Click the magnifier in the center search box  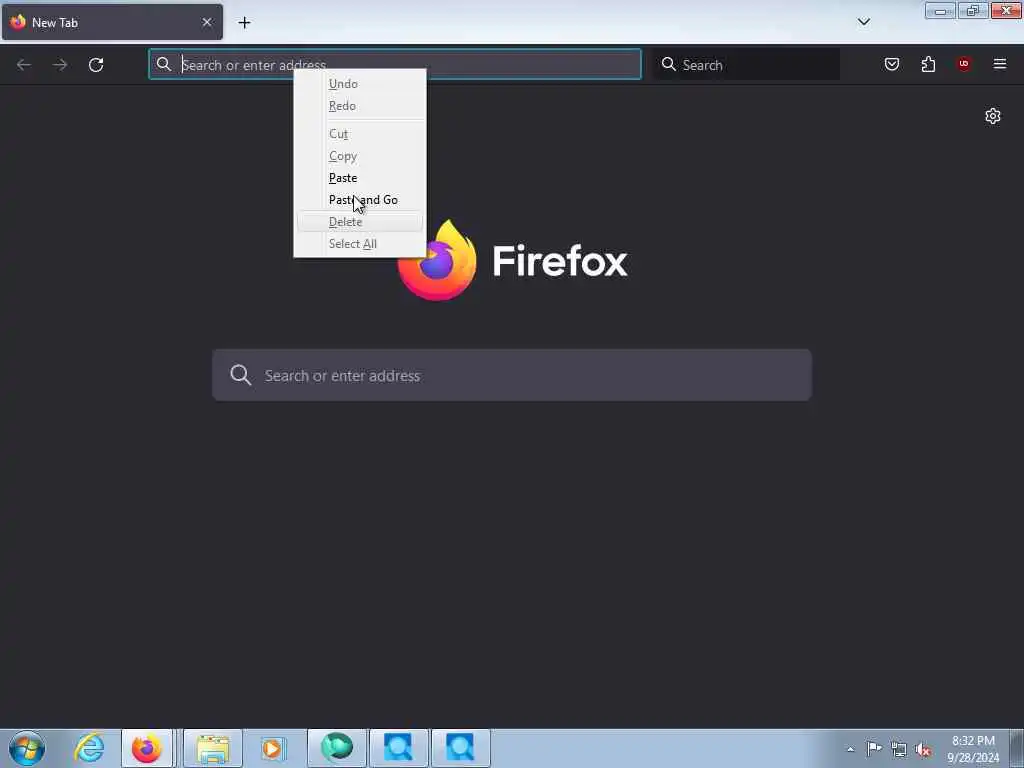[x=240, y=375]
